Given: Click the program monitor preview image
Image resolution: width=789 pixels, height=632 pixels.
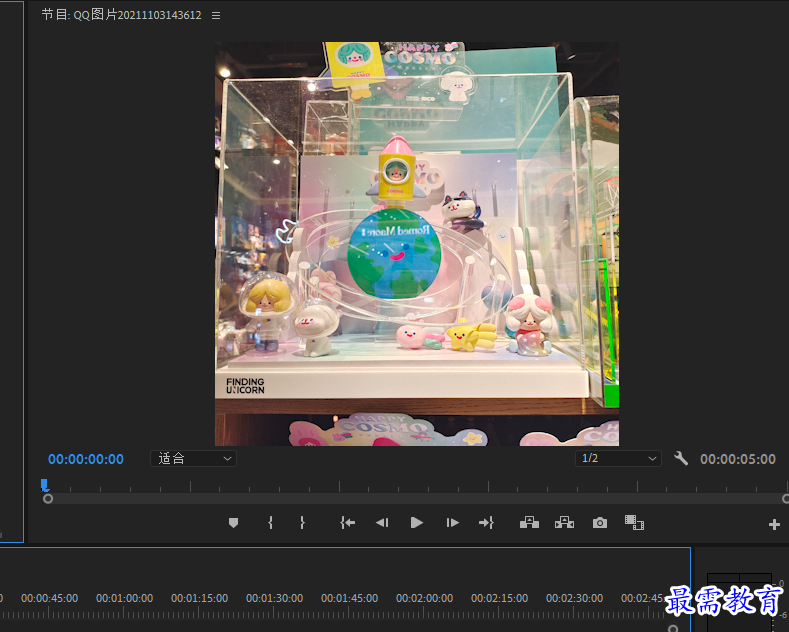Looking at the screenshot, I should [417, 244].
